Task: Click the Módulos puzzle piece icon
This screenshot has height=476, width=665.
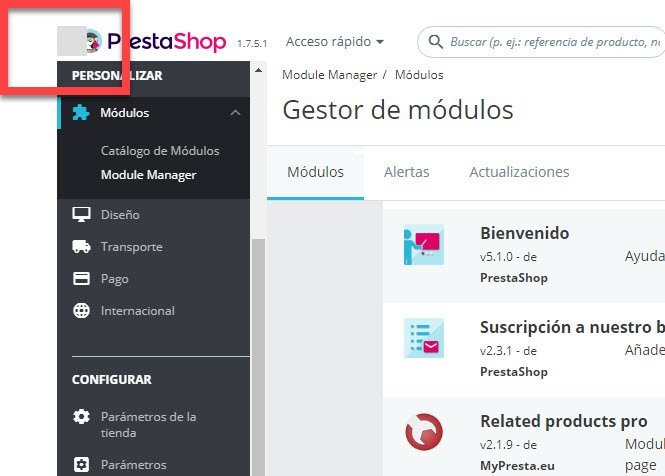Action: click(x=81, y=112)
